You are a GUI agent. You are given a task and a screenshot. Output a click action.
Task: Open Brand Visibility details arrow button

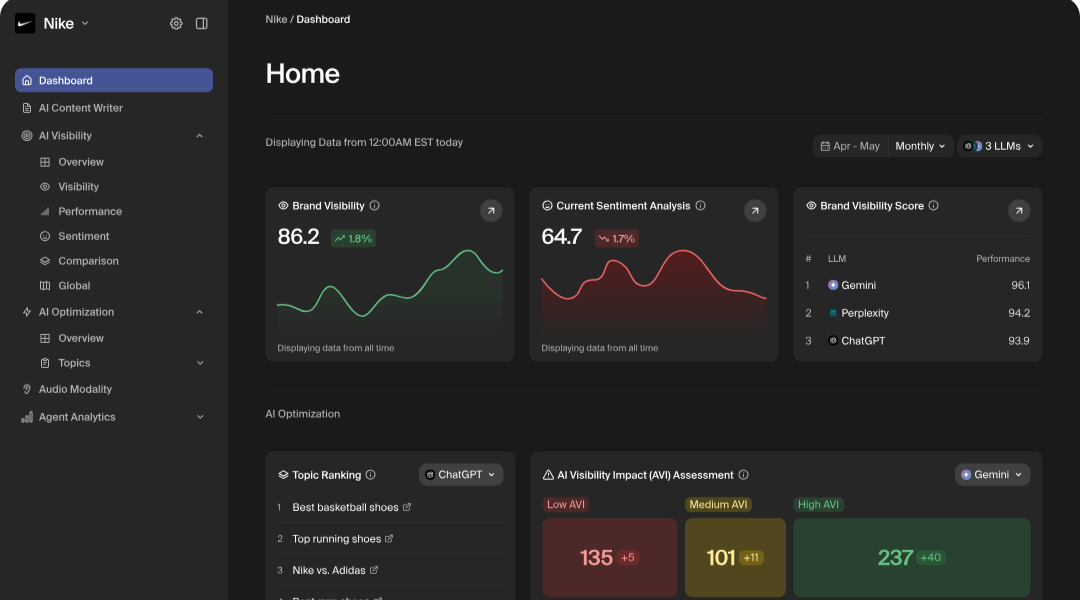(x=491, y=211)
